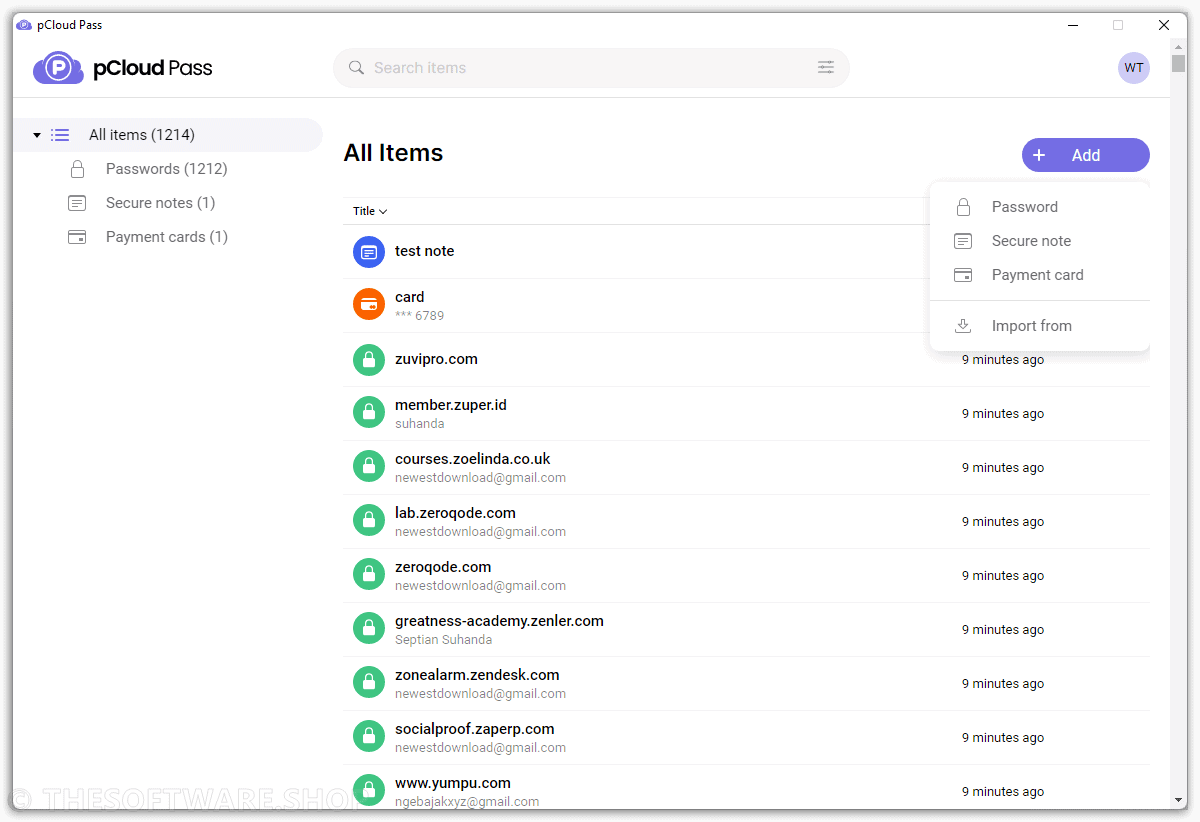
Task: Click the lock icon beside zonealarm.zendesk.com
Action: point(369,682)
